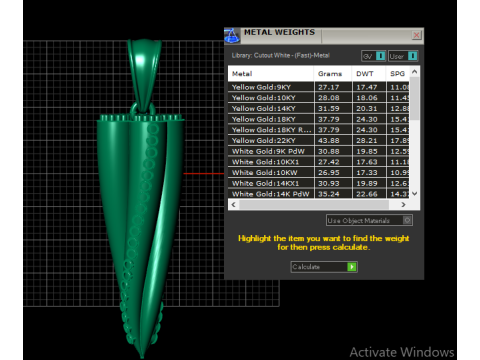Select the White Gold:14K PdW row
480x360 pixels.
click(319, 194)
